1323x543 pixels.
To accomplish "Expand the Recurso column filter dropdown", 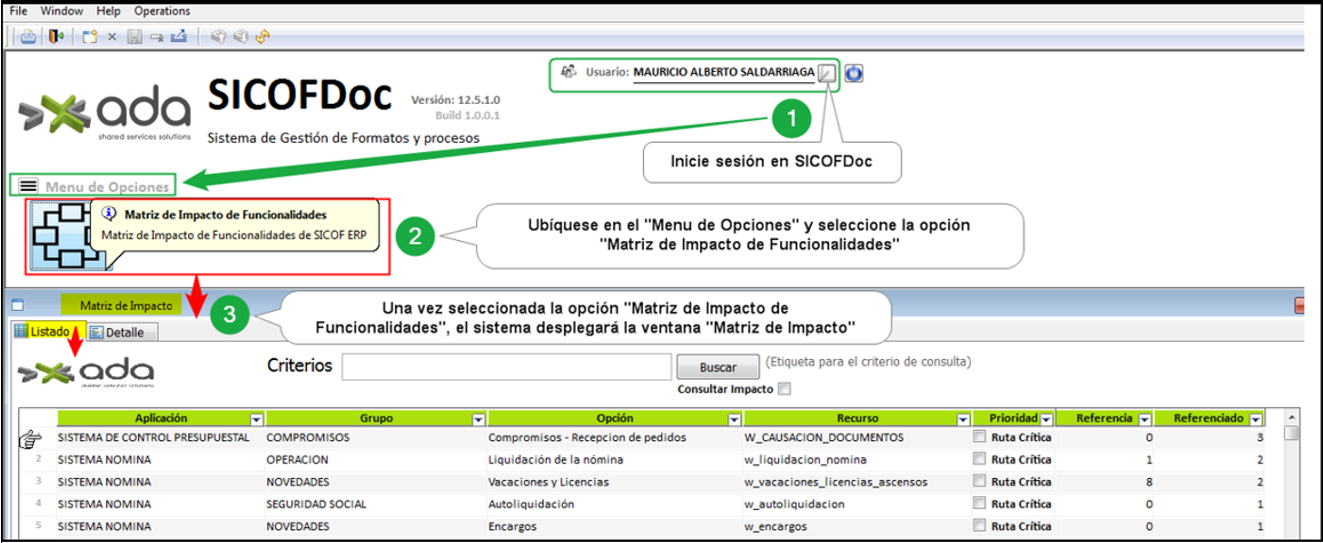I will click(964, 419).
